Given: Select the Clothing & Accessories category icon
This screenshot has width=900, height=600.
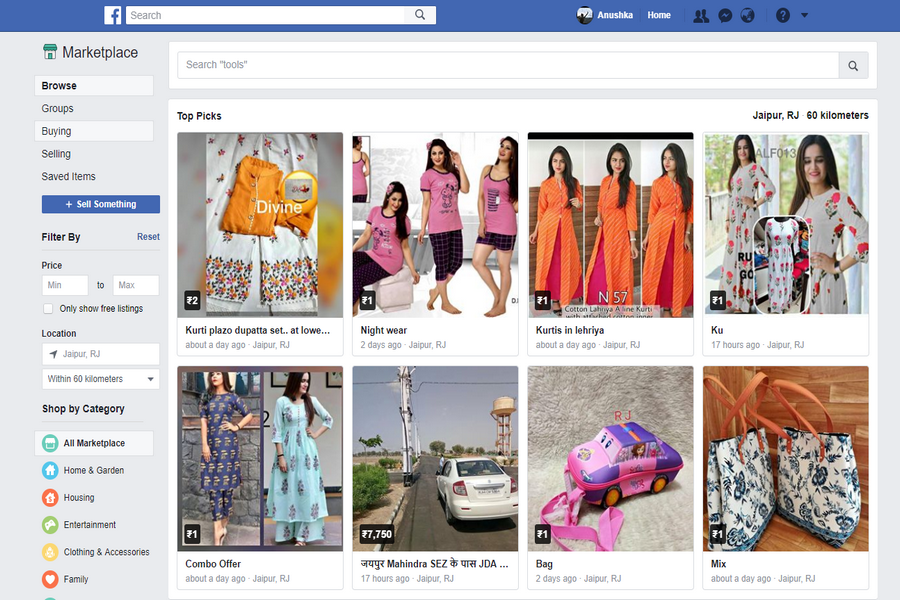Looking at the screenshot, I should [x=48, y=551].
